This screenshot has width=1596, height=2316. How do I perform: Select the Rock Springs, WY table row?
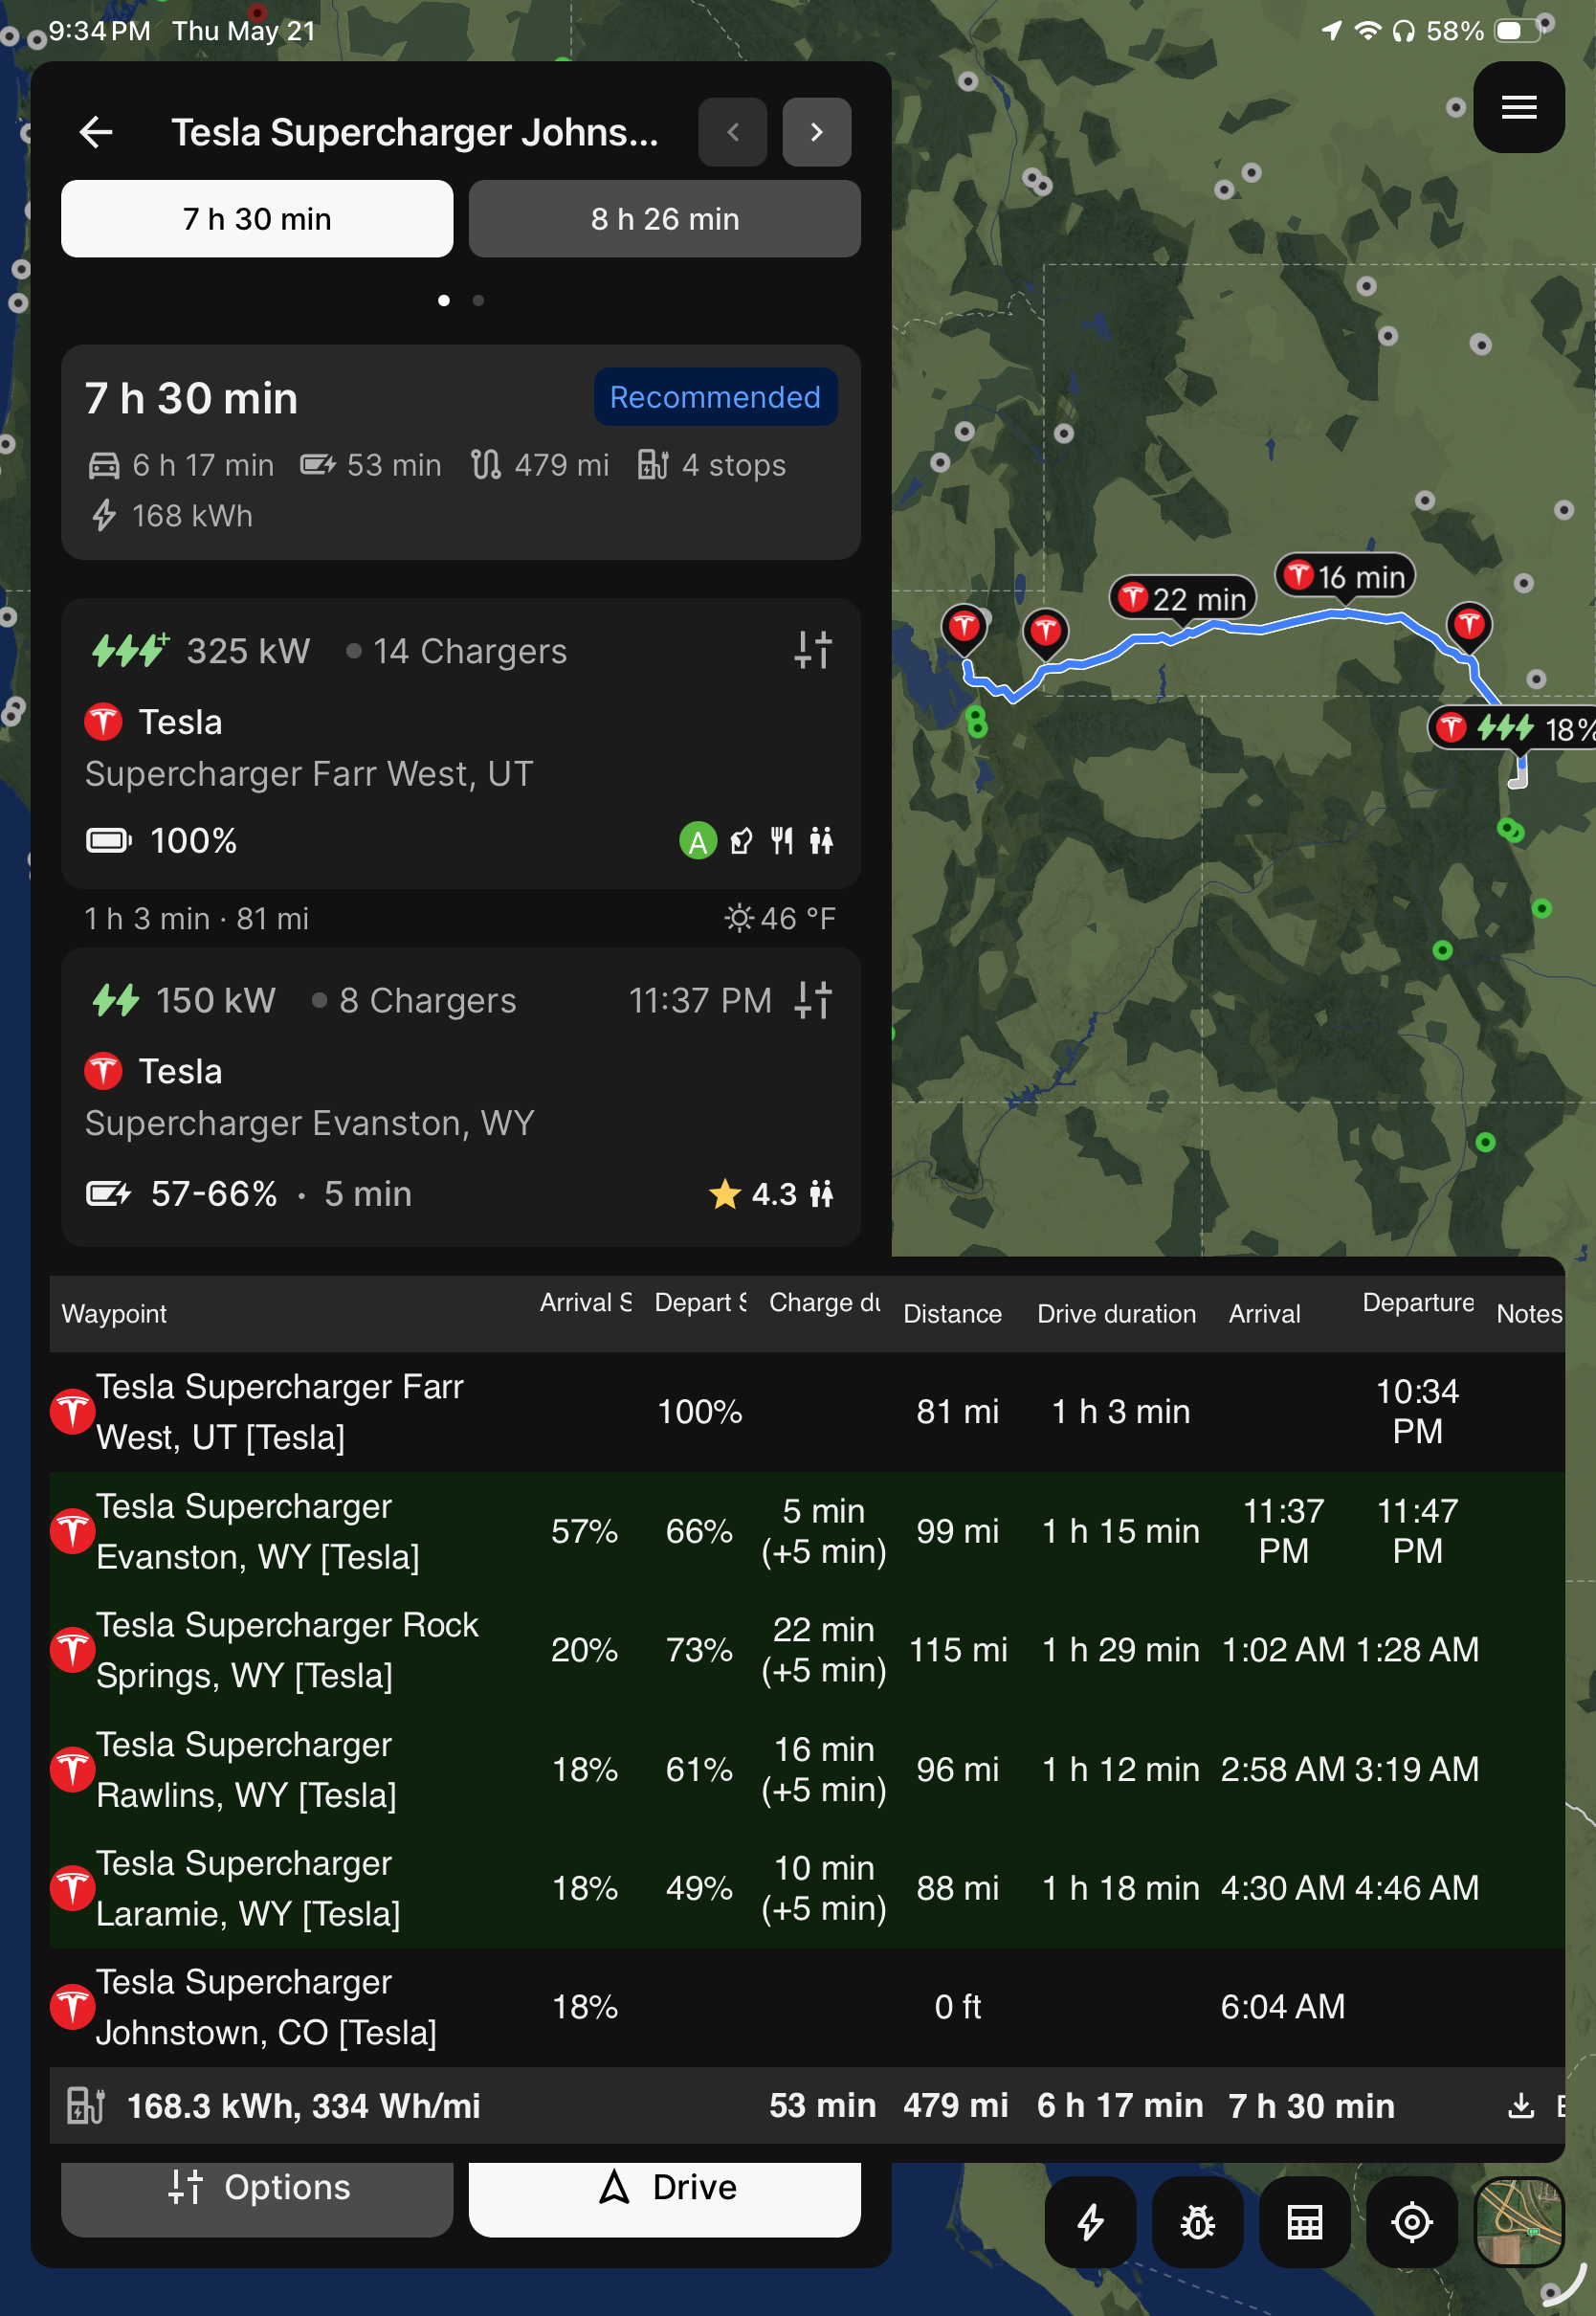[807, 1650]
